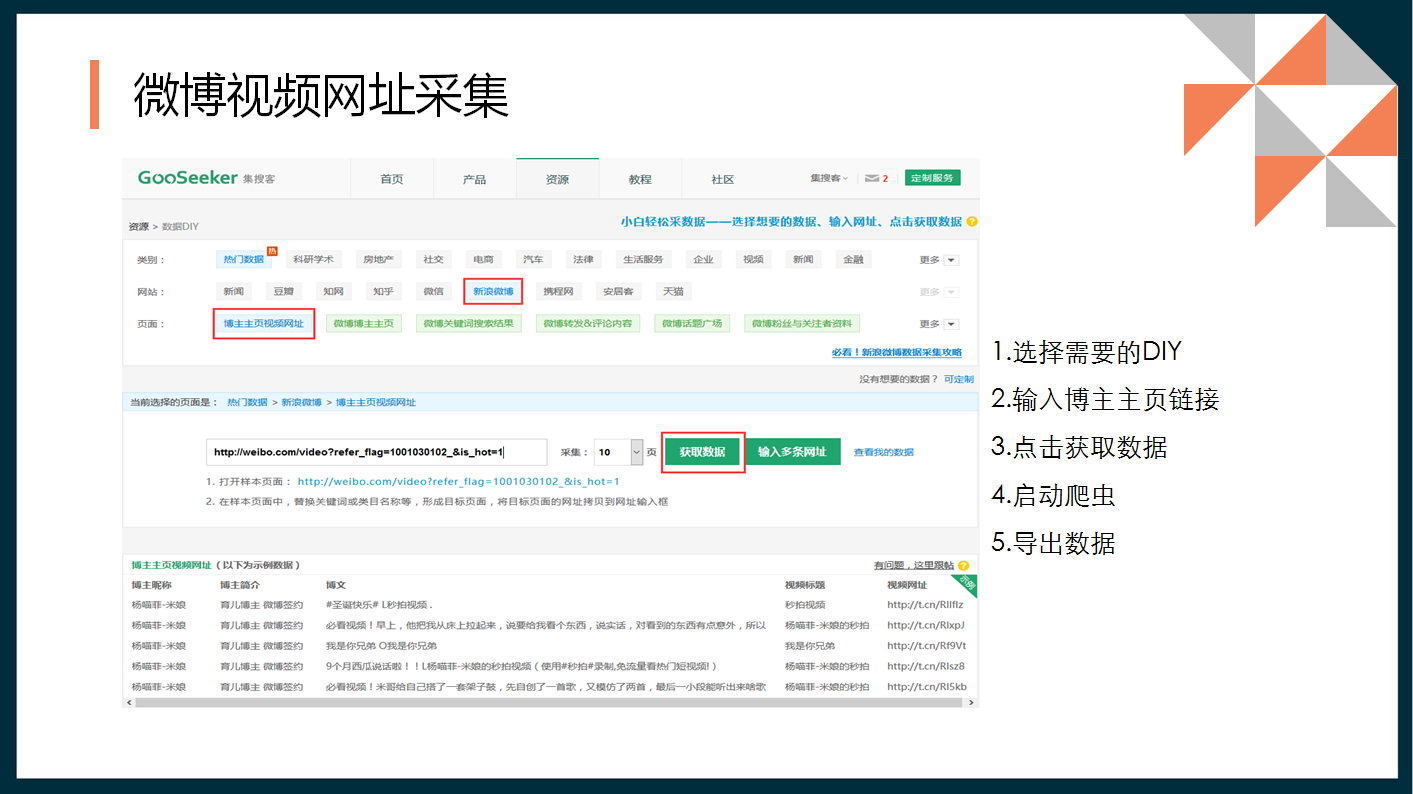Screen dimensions: 1413x794
Task: Select the 天猫 website
Action: (x=673, y=291)
